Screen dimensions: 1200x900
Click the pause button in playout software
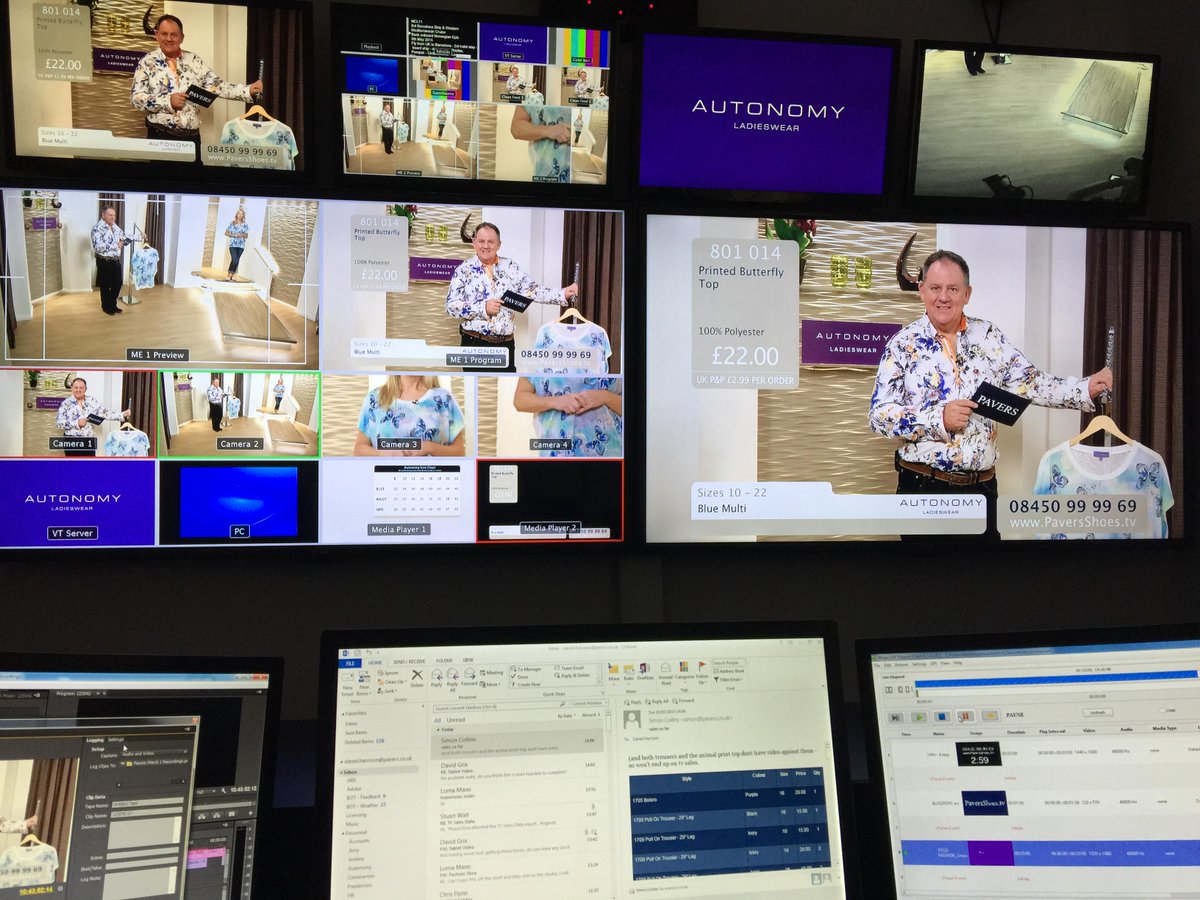click(x=965, y=715)
